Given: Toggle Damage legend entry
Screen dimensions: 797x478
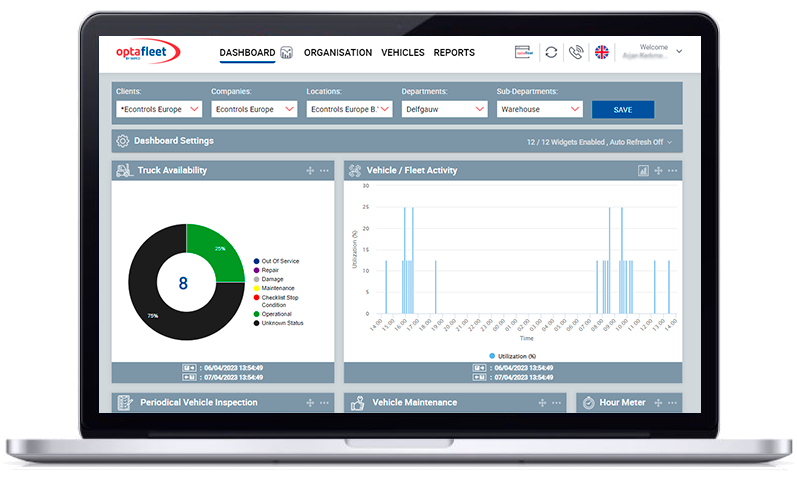Looking at the screenshot, I should coord(268,279).
